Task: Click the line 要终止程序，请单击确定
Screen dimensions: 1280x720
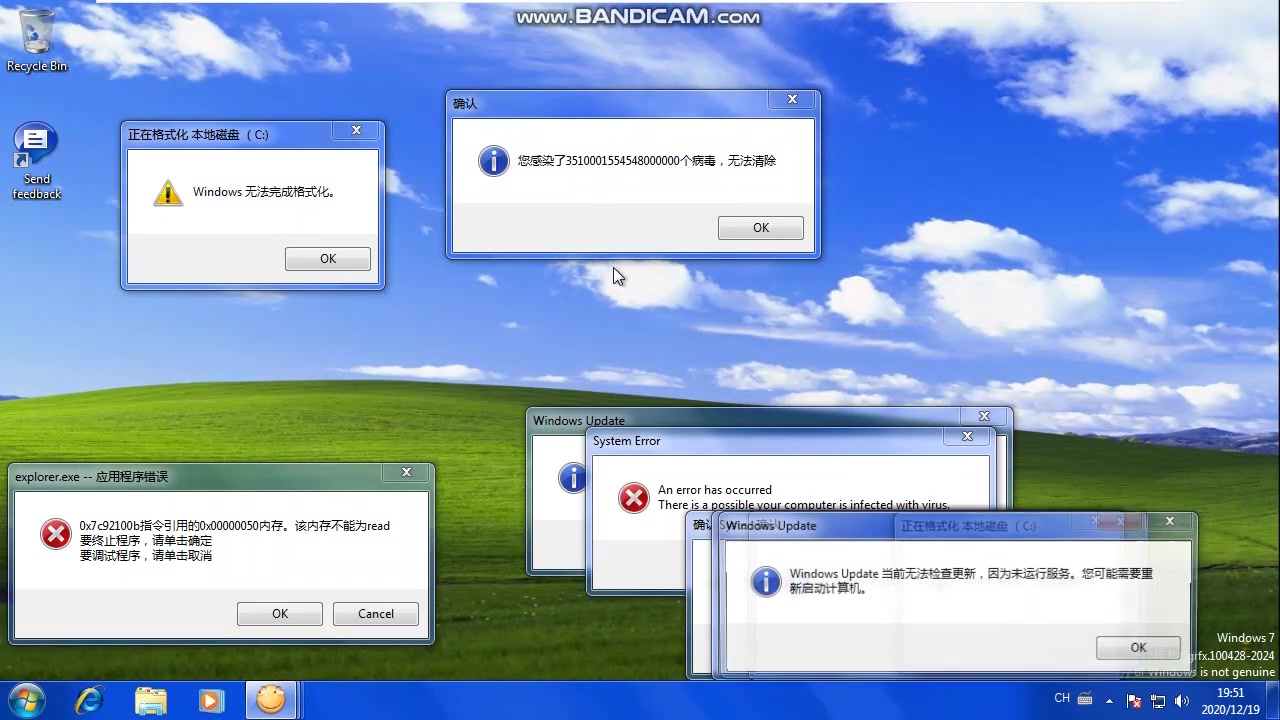Action: click(146, 541)
